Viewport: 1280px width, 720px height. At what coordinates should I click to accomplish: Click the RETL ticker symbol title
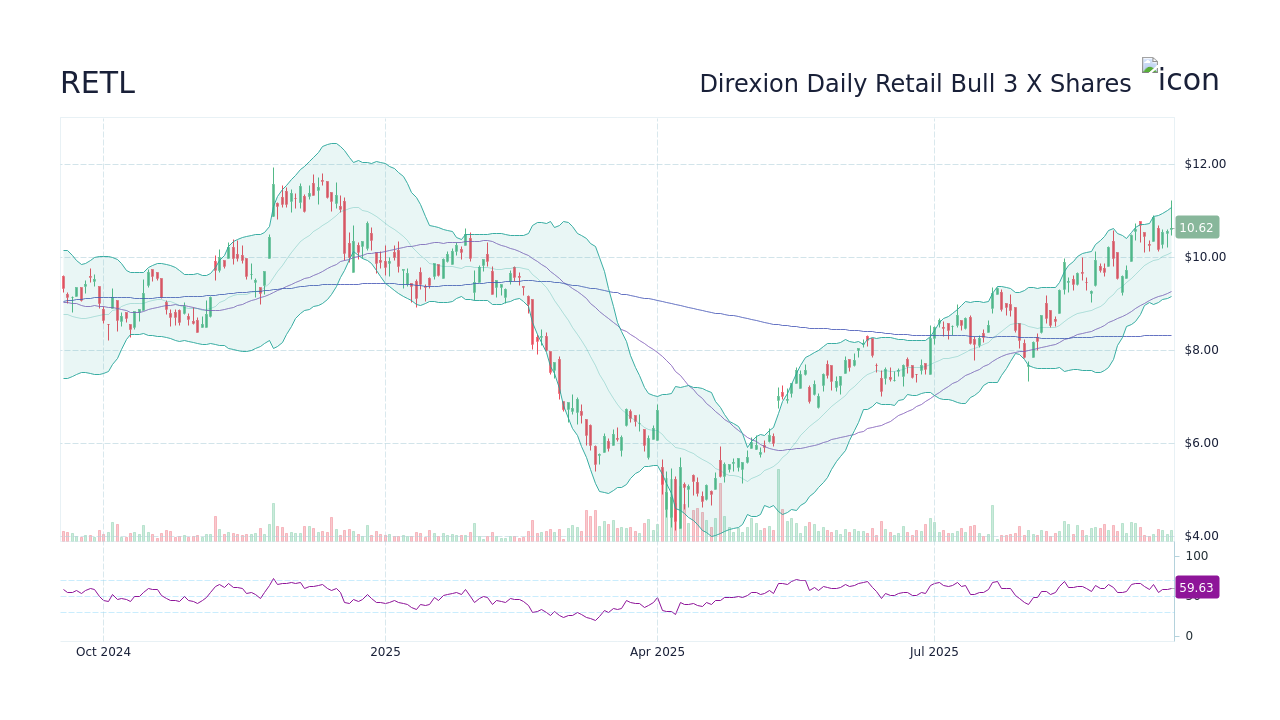(97, 83)
